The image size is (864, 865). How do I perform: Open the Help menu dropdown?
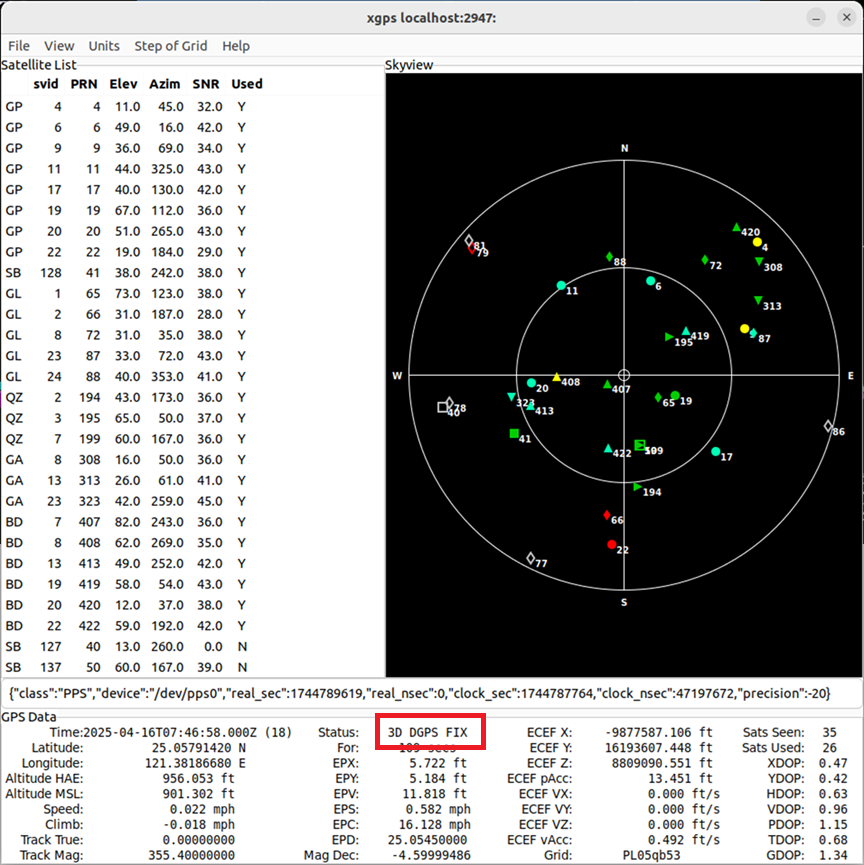pos(236,46)
